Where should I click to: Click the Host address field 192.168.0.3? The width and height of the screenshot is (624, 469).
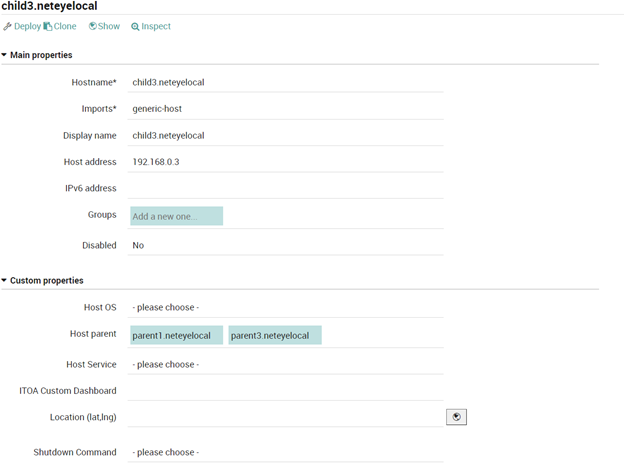285,162
